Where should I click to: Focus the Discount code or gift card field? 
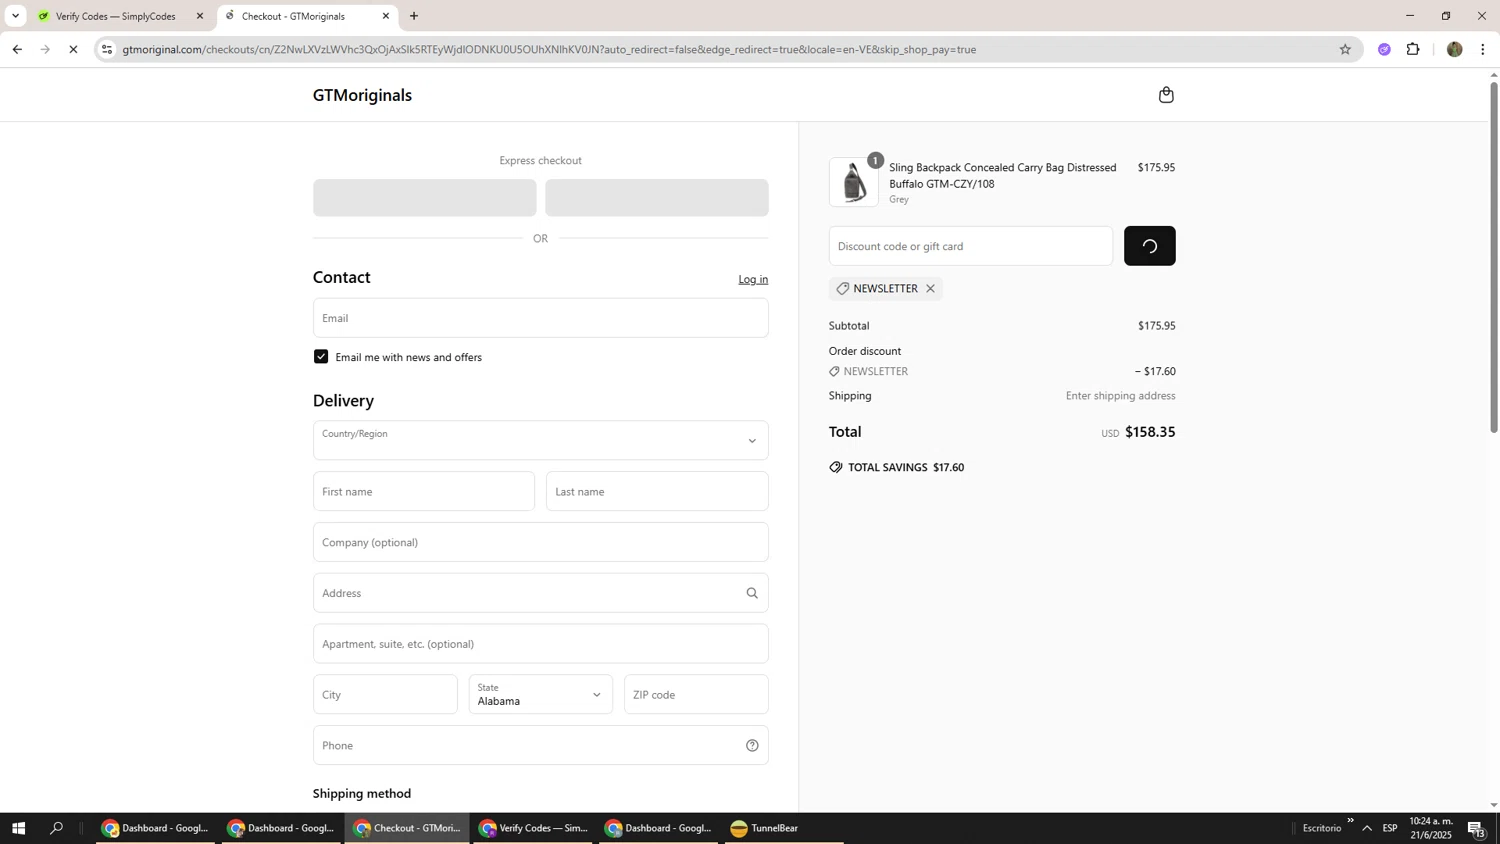click(971, 246)
